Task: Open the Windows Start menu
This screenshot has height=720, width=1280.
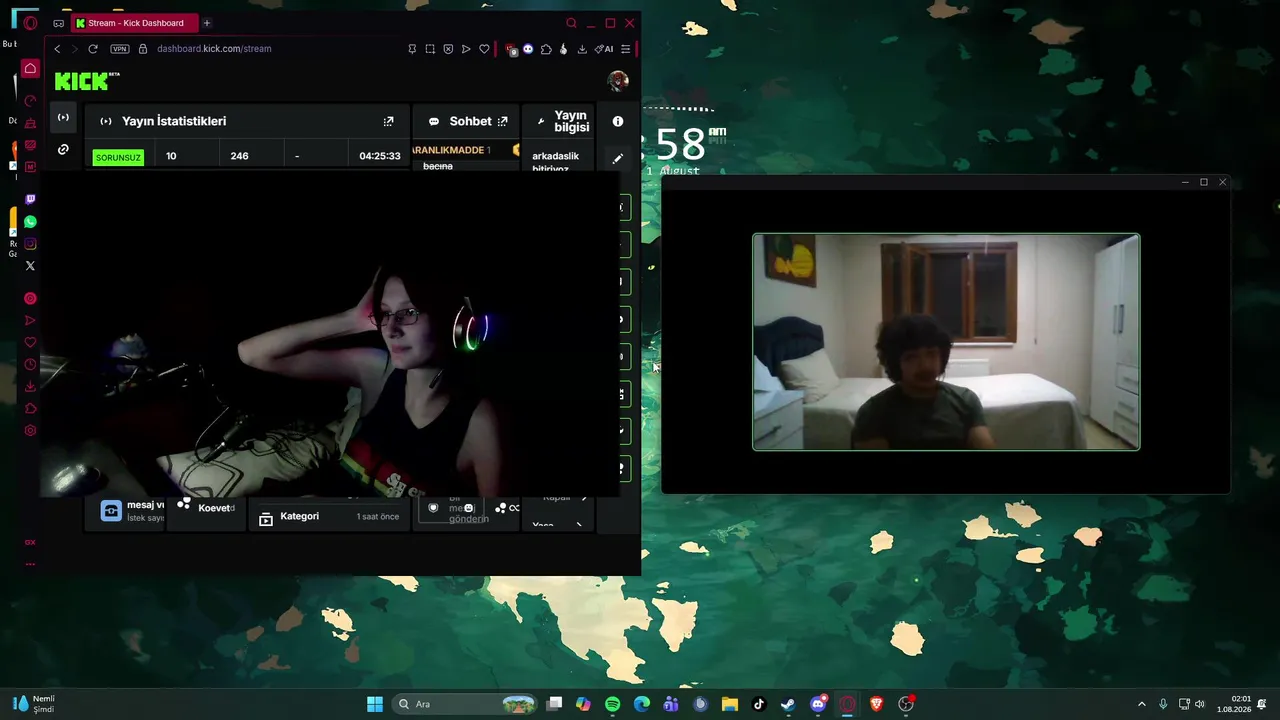Action: (375, 704)
